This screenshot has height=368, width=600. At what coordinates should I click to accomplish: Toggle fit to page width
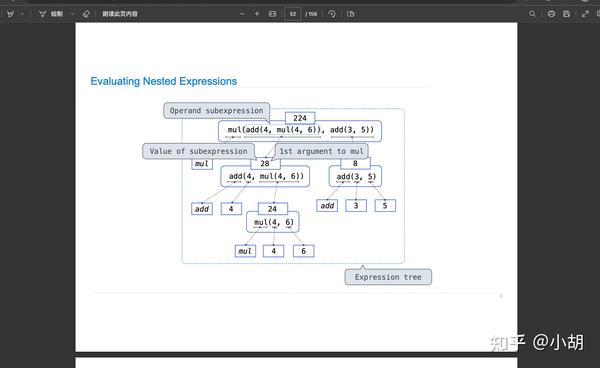[272, 14]
